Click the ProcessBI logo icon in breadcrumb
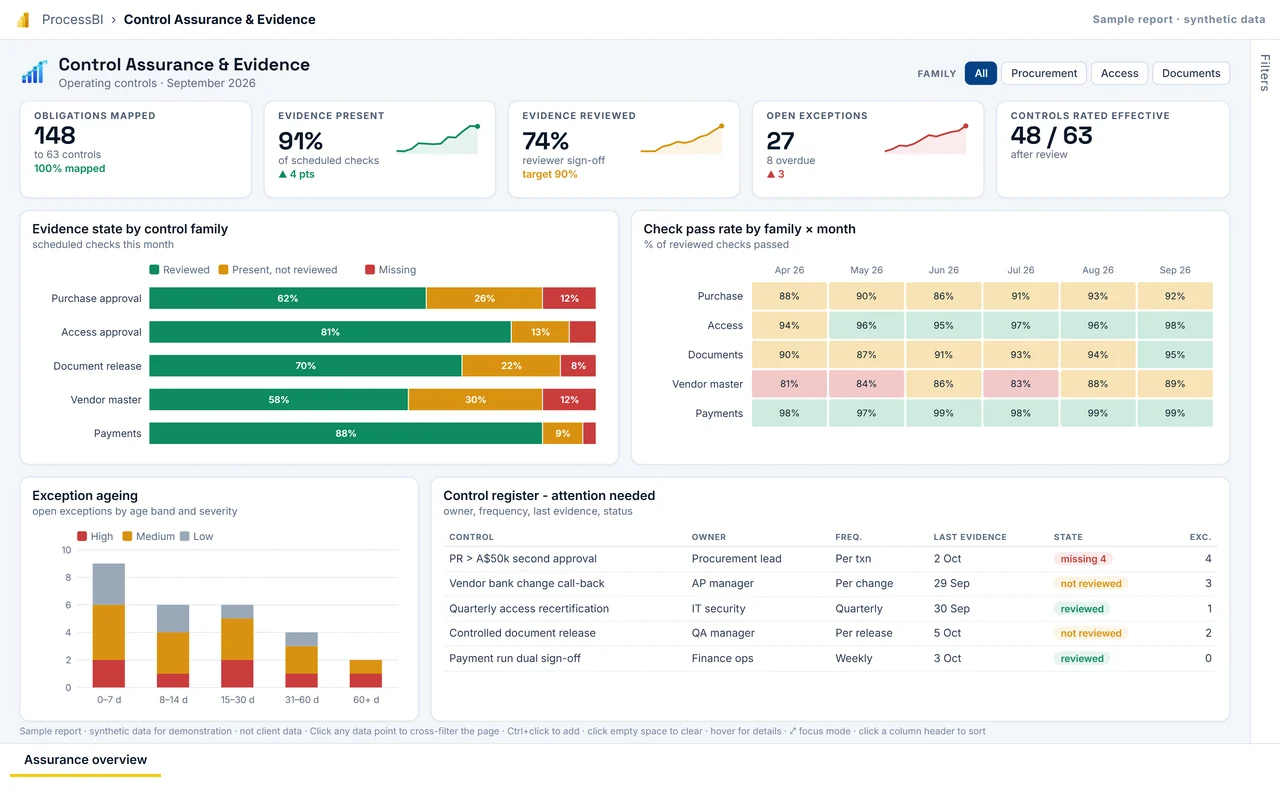Viewport: 1280px width, 800px height. (23, 20)
